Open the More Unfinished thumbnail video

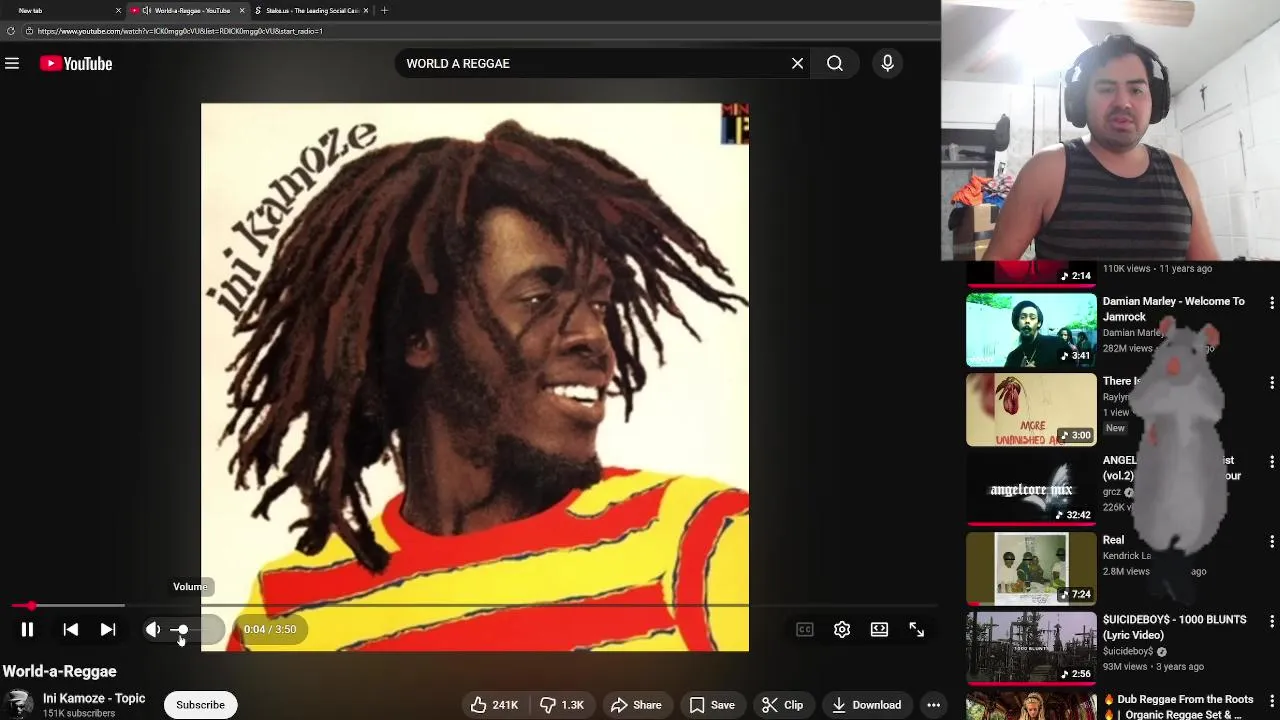tap(1031, 410)
